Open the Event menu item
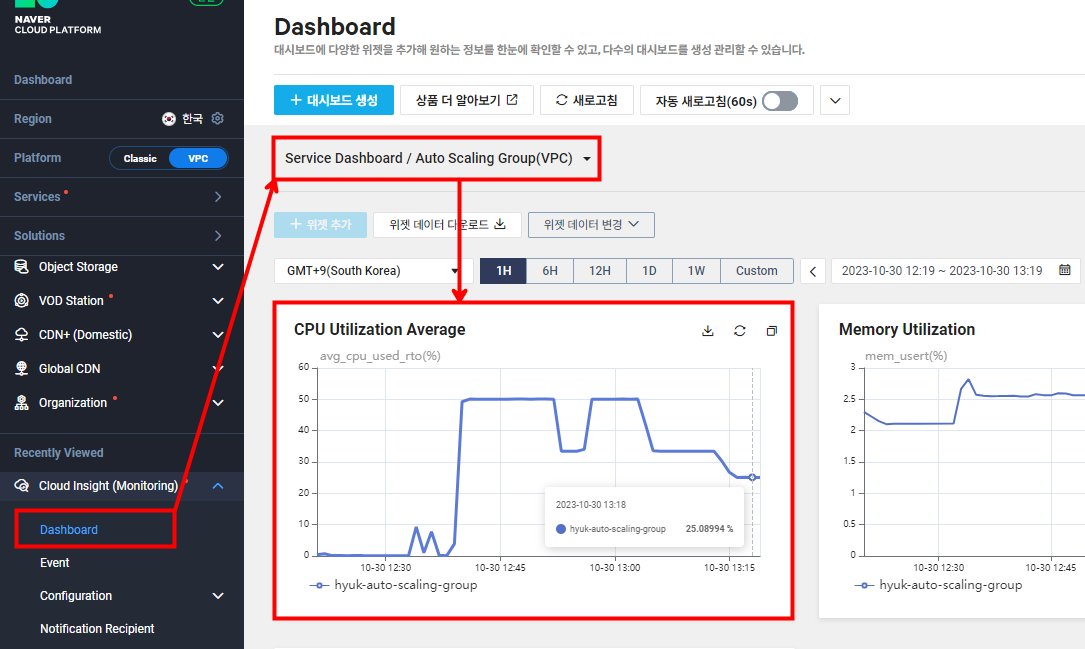 click(x=55, y=563)
